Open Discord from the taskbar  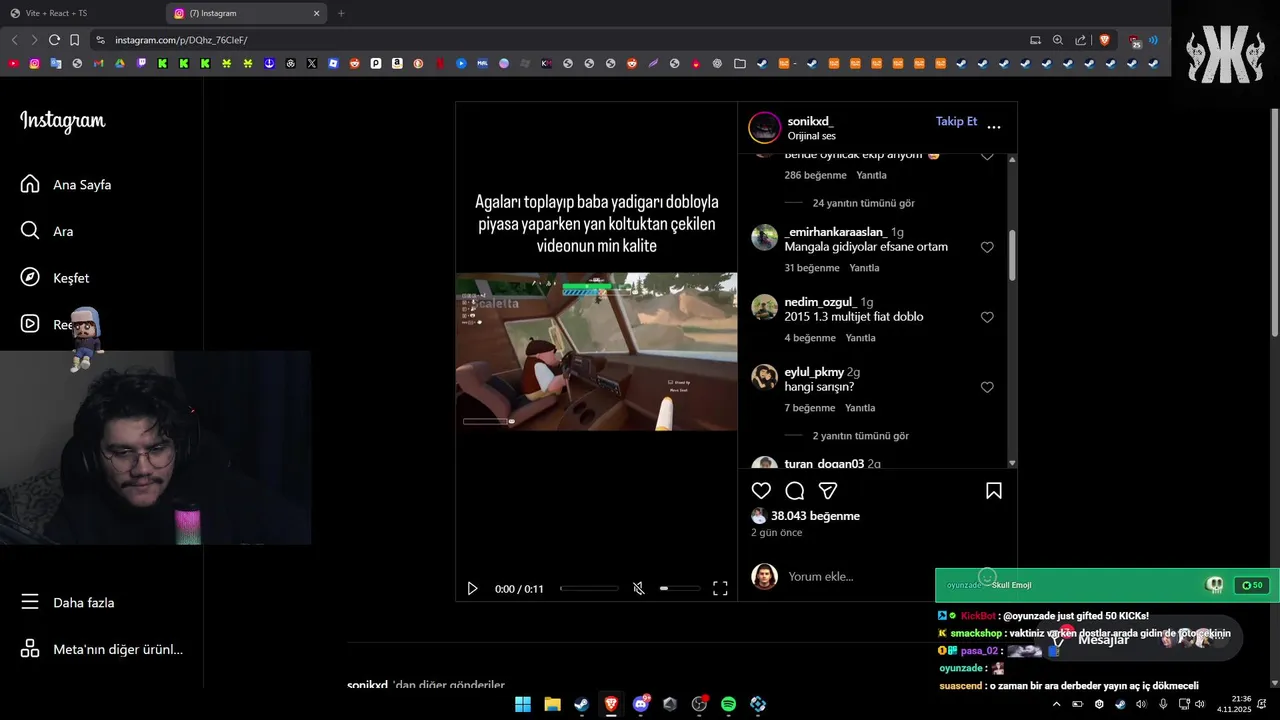tap(641, 704)
